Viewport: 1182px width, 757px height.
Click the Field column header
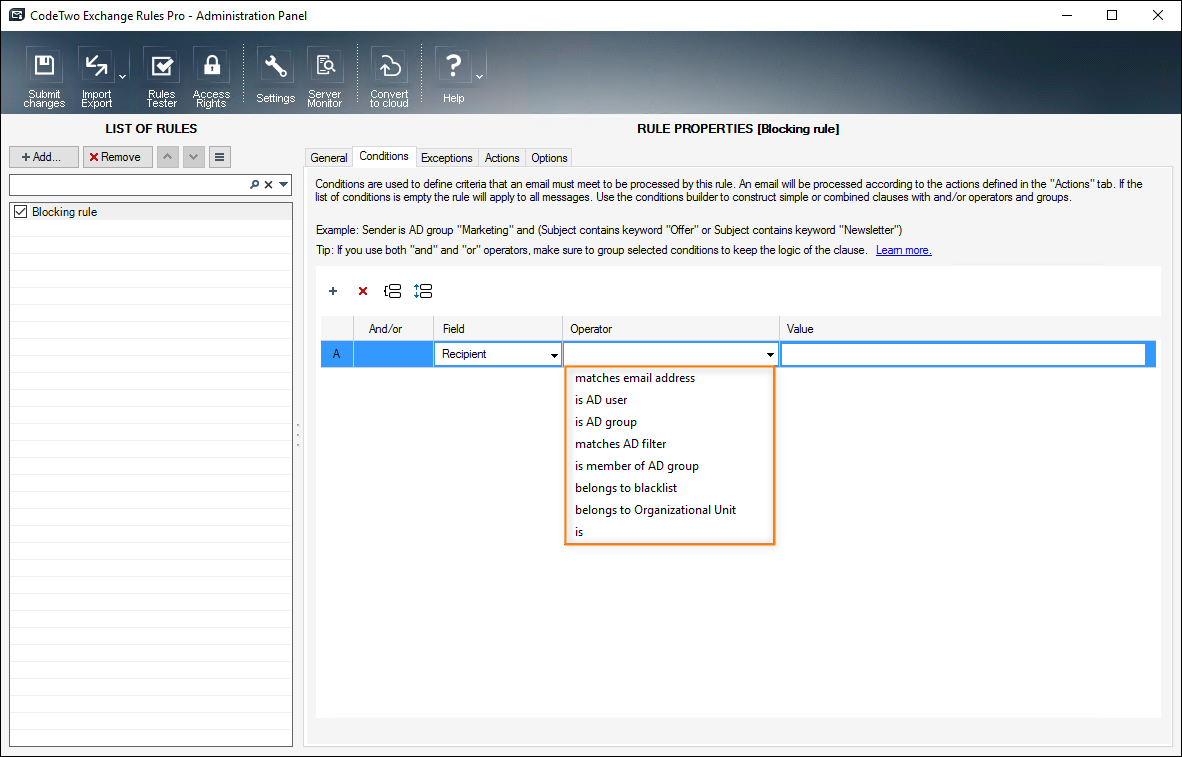pos(498,329)
